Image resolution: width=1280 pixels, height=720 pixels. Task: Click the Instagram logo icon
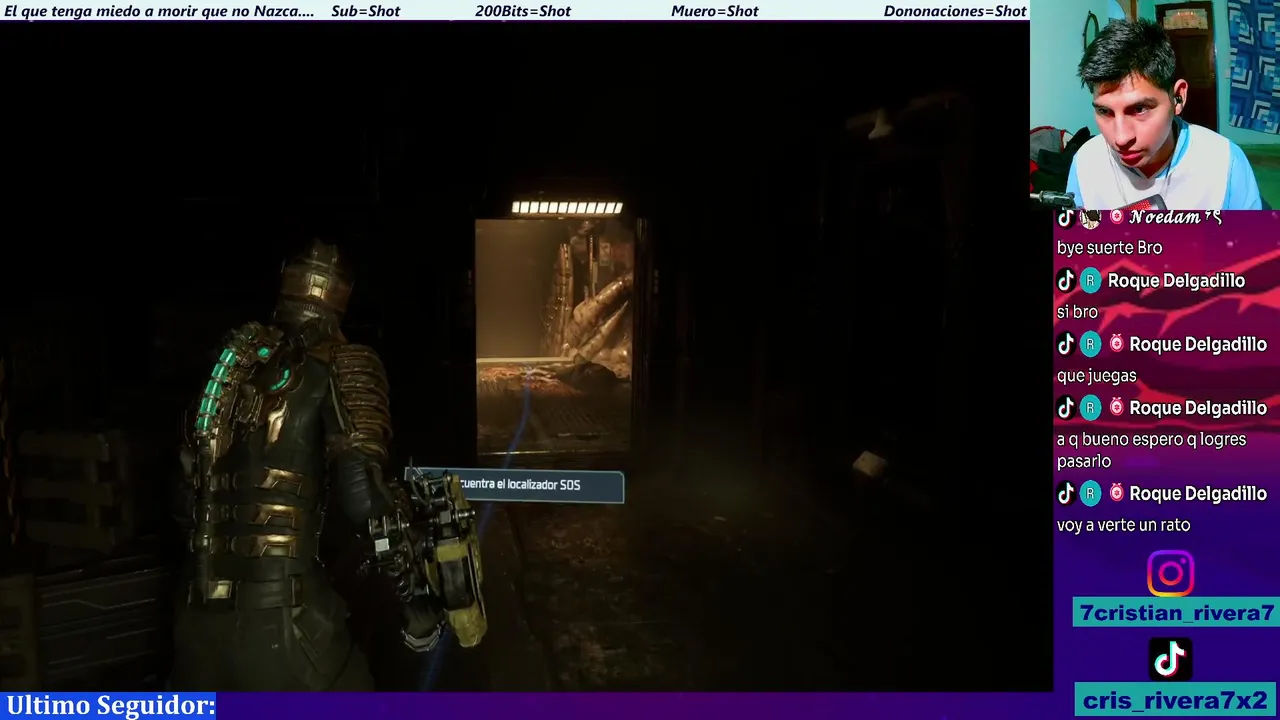1170,574
